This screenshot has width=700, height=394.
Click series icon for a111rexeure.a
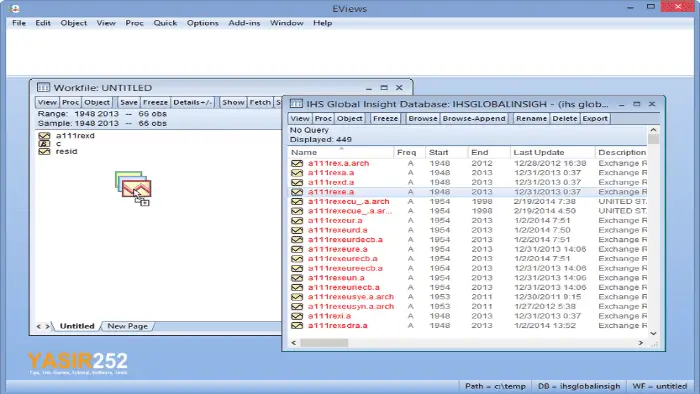pyautogui.click(x=297, y=249)
